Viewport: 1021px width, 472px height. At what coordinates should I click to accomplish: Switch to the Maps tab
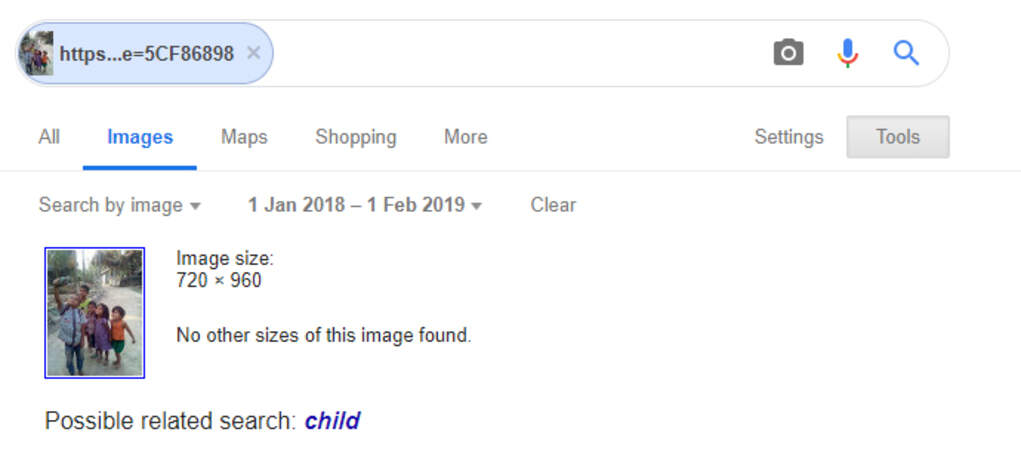(244, 137)
